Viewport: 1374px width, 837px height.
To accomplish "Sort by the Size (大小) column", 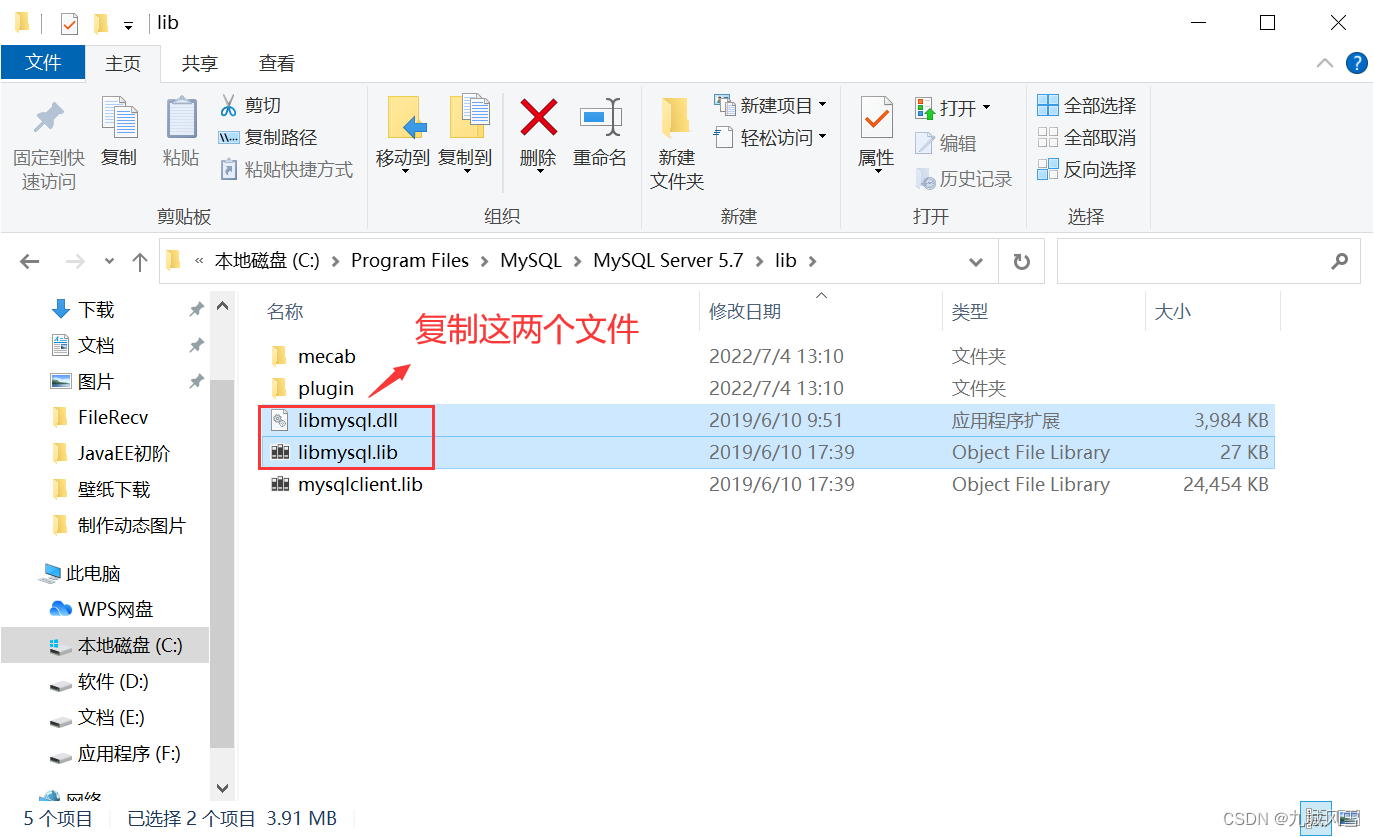I will pos(1173,312).
